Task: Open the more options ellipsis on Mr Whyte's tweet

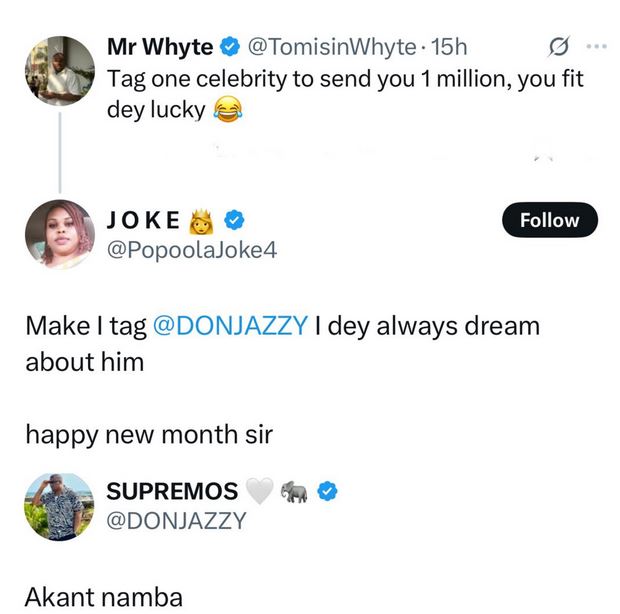Action: pos(596,47)
